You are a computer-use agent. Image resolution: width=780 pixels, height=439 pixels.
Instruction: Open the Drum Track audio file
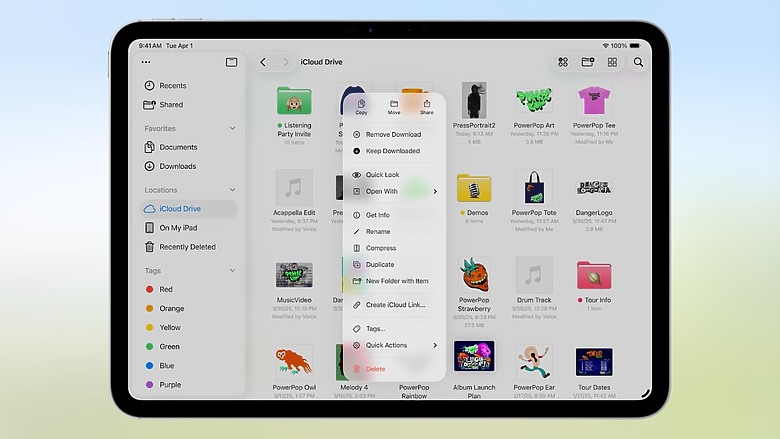tap(534, 274)
